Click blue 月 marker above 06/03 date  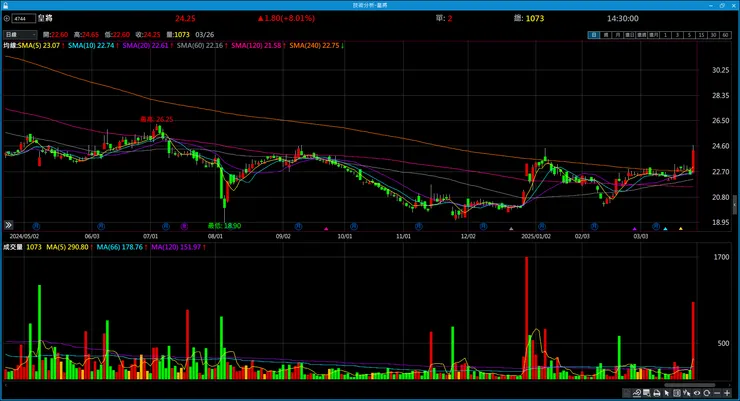pos(101,226)
